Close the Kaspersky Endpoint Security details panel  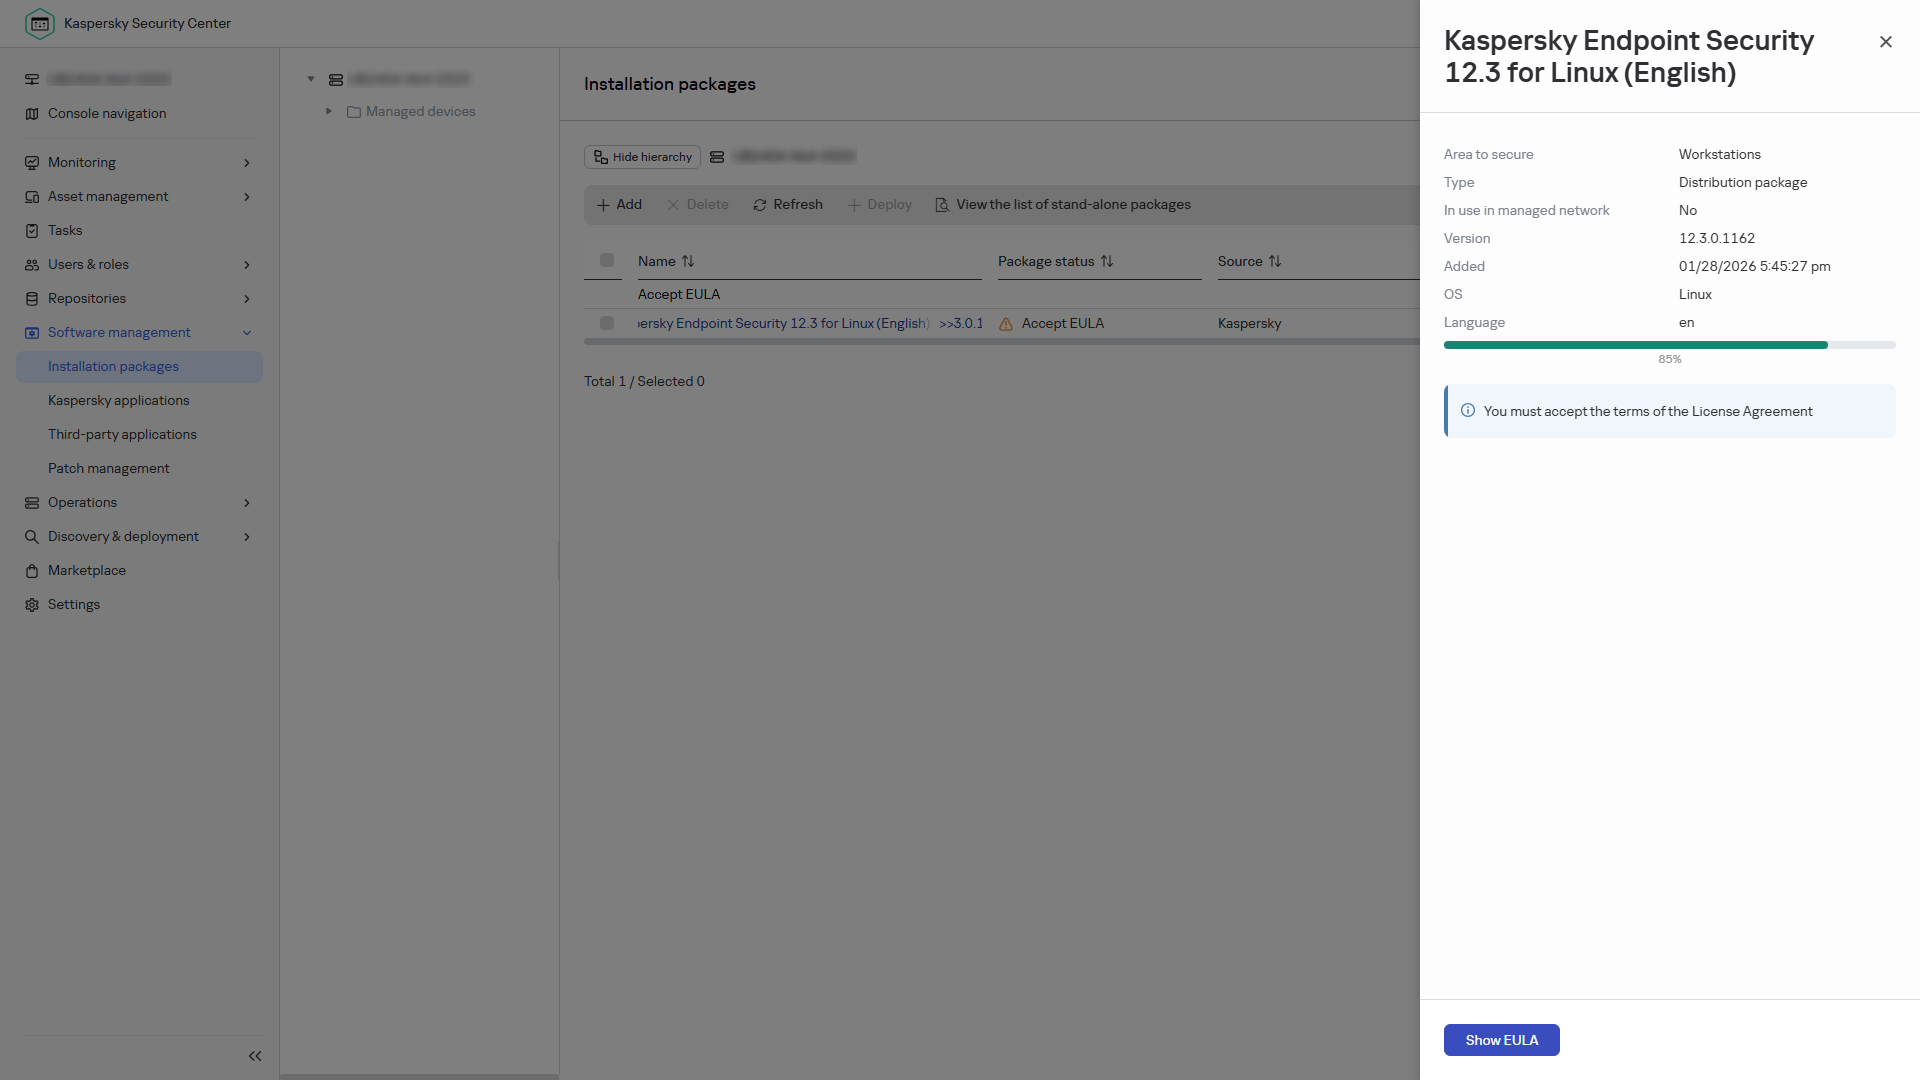1885,42
